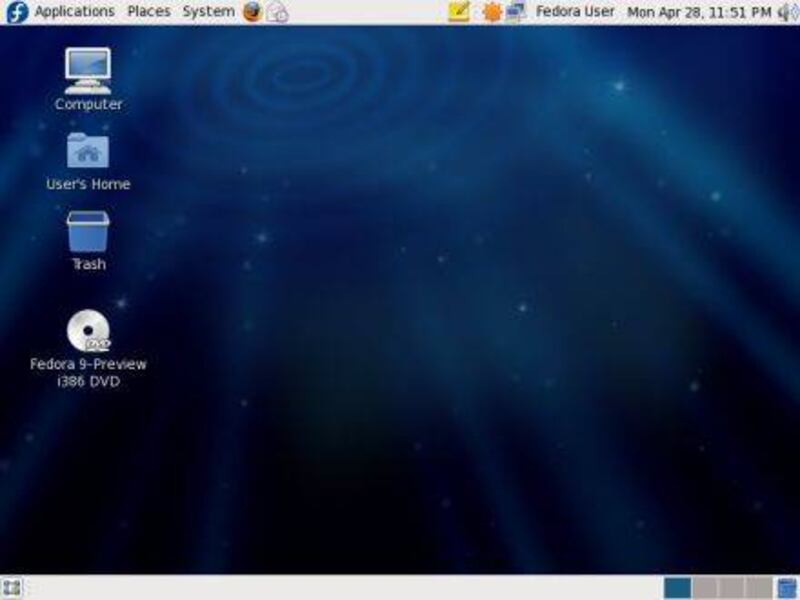Toggle Show Desktop button in bottom panel

pos(12,588)
